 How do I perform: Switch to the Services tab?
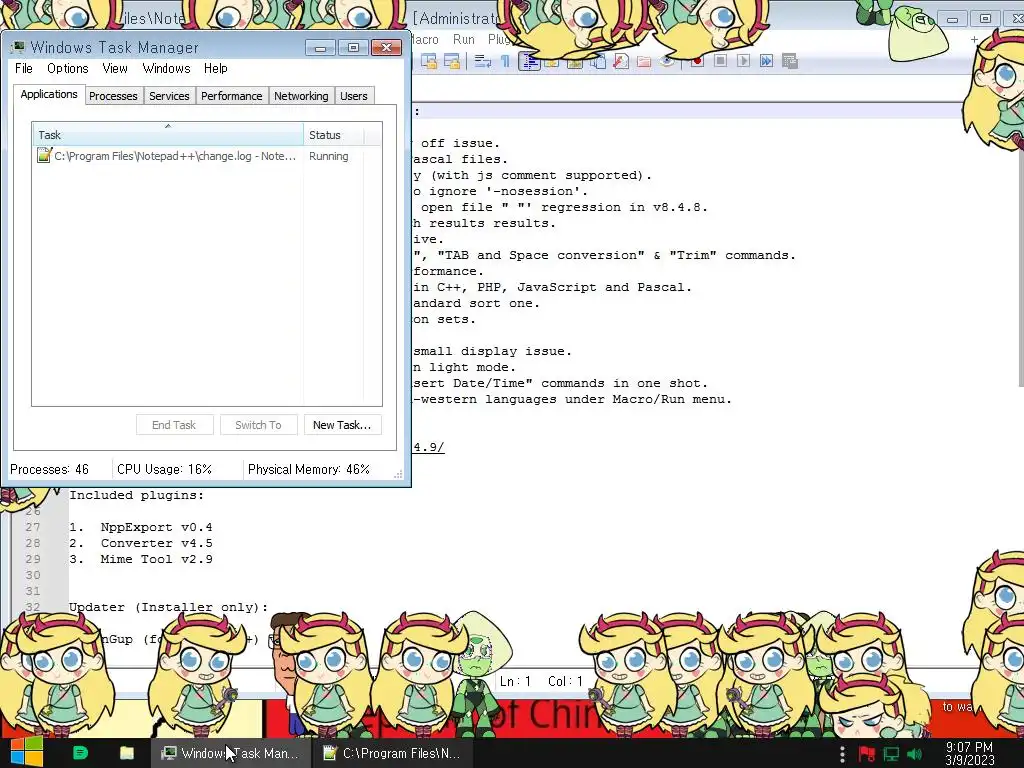[169, 95]
